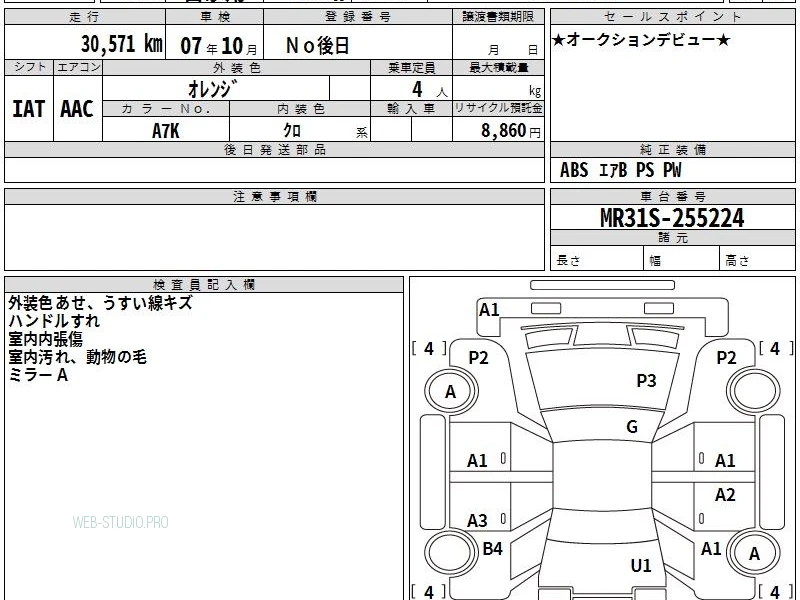Select the inspection date 07年10月
The image size is (800, 600).
219,46
